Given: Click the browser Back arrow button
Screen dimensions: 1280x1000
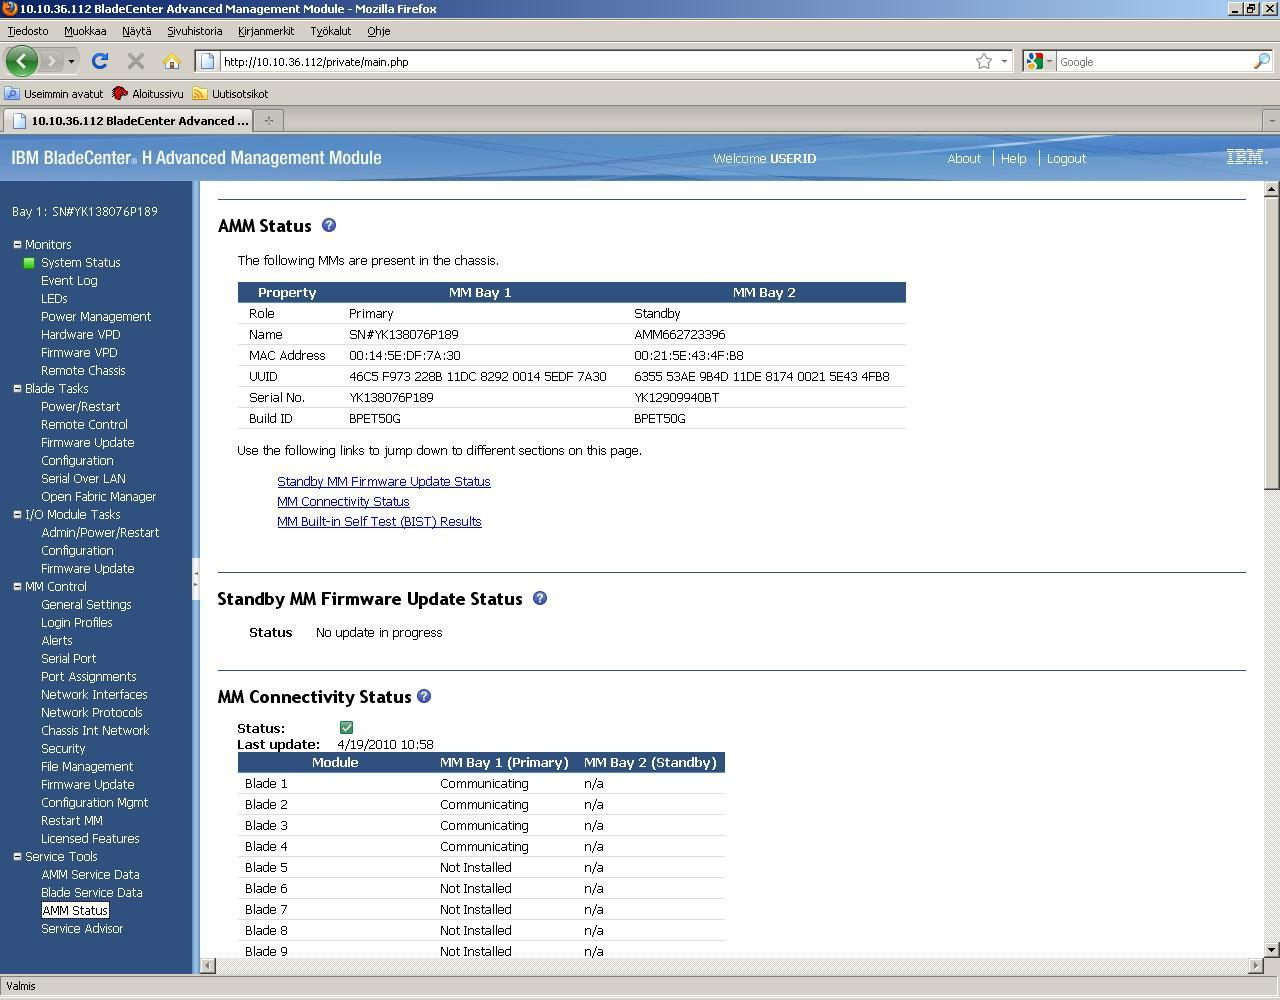Looking at the screenshot, I should (21, 61).
